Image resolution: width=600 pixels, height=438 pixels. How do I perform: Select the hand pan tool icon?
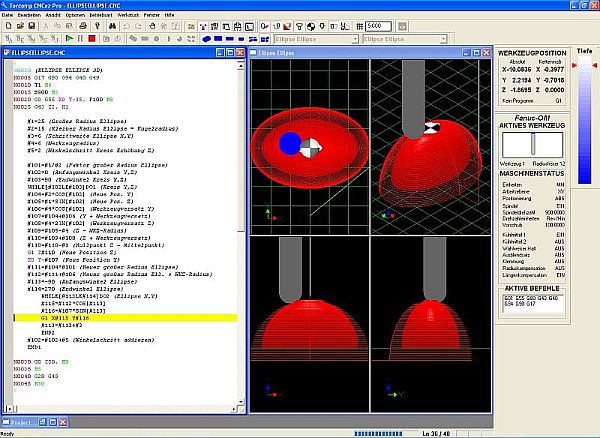point(150,26)
